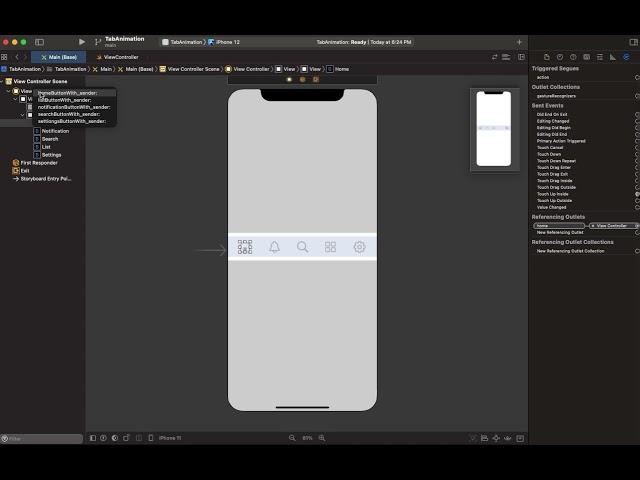Select Search button in the outline
This screenshot has height=480, width=640.
[x=46, y=139]
